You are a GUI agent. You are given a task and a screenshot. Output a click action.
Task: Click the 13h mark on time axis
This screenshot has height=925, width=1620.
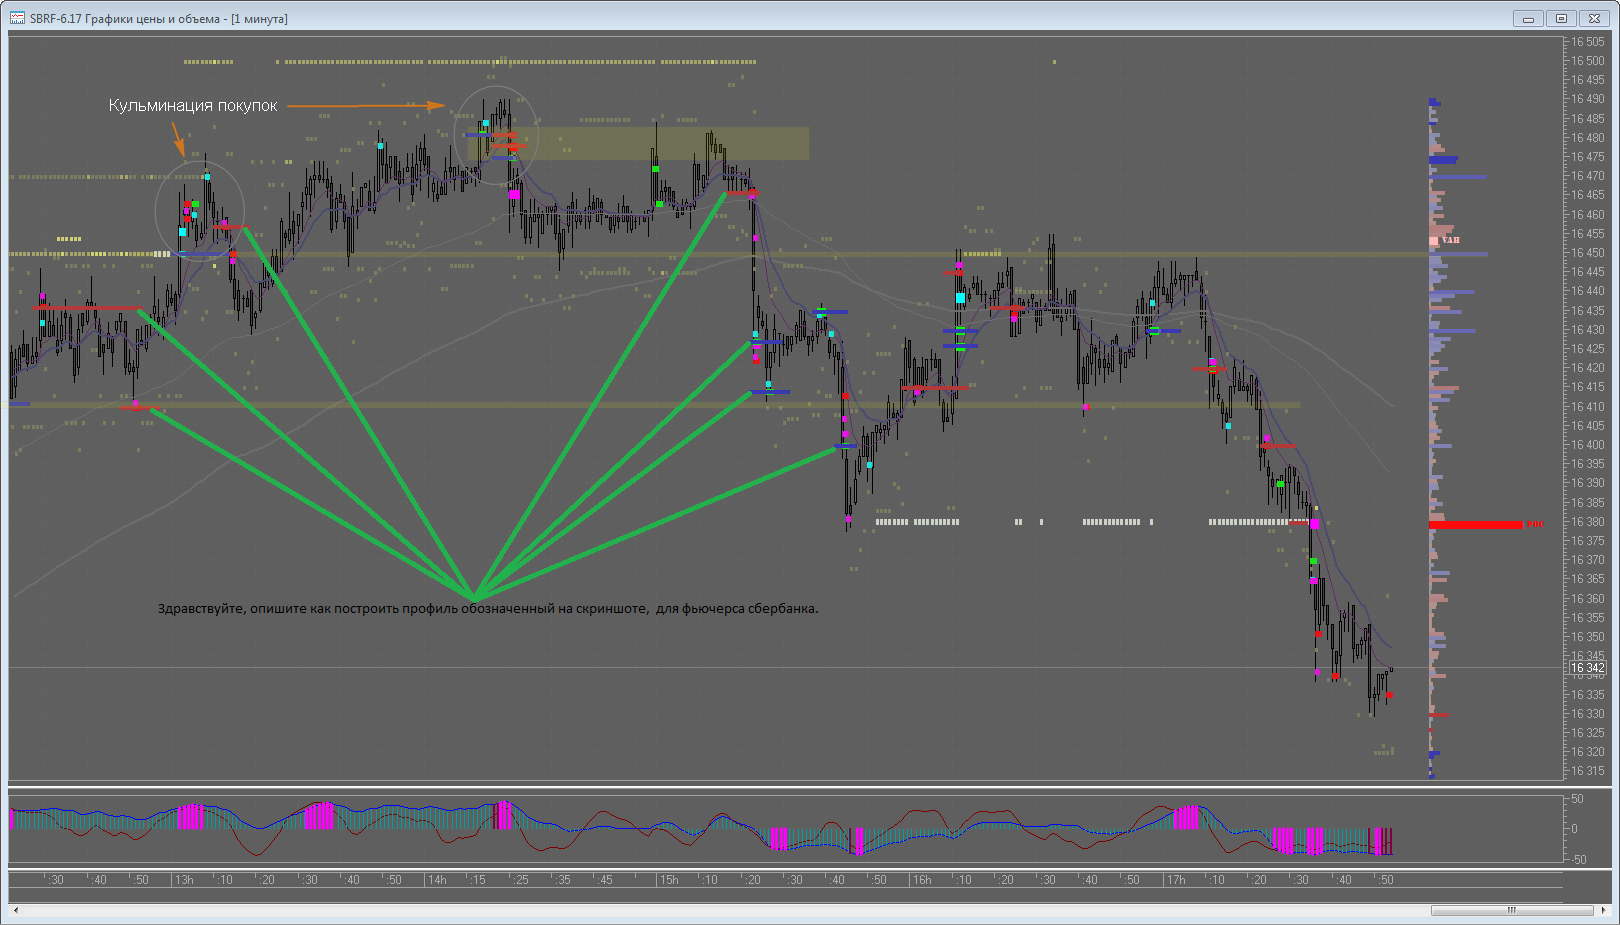point(184,880)
